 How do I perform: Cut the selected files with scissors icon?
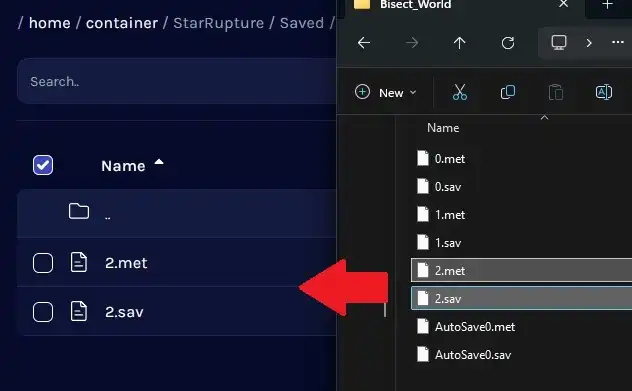point(459,92)
